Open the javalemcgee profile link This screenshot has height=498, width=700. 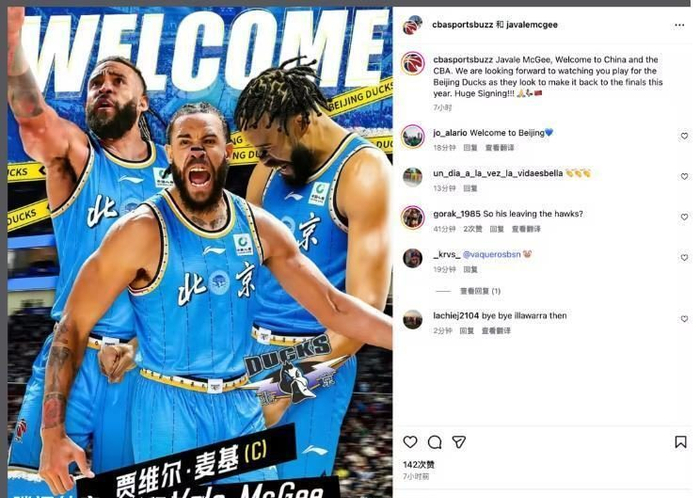point(531,25)
